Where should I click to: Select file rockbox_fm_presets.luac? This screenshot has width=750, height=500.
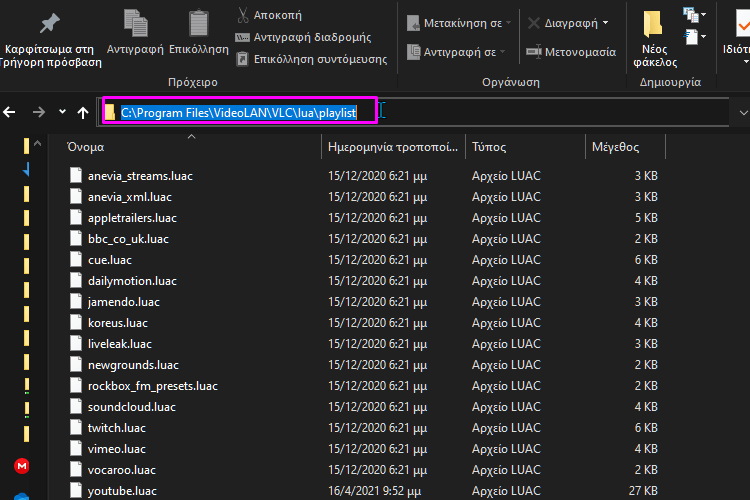point(153,386)
